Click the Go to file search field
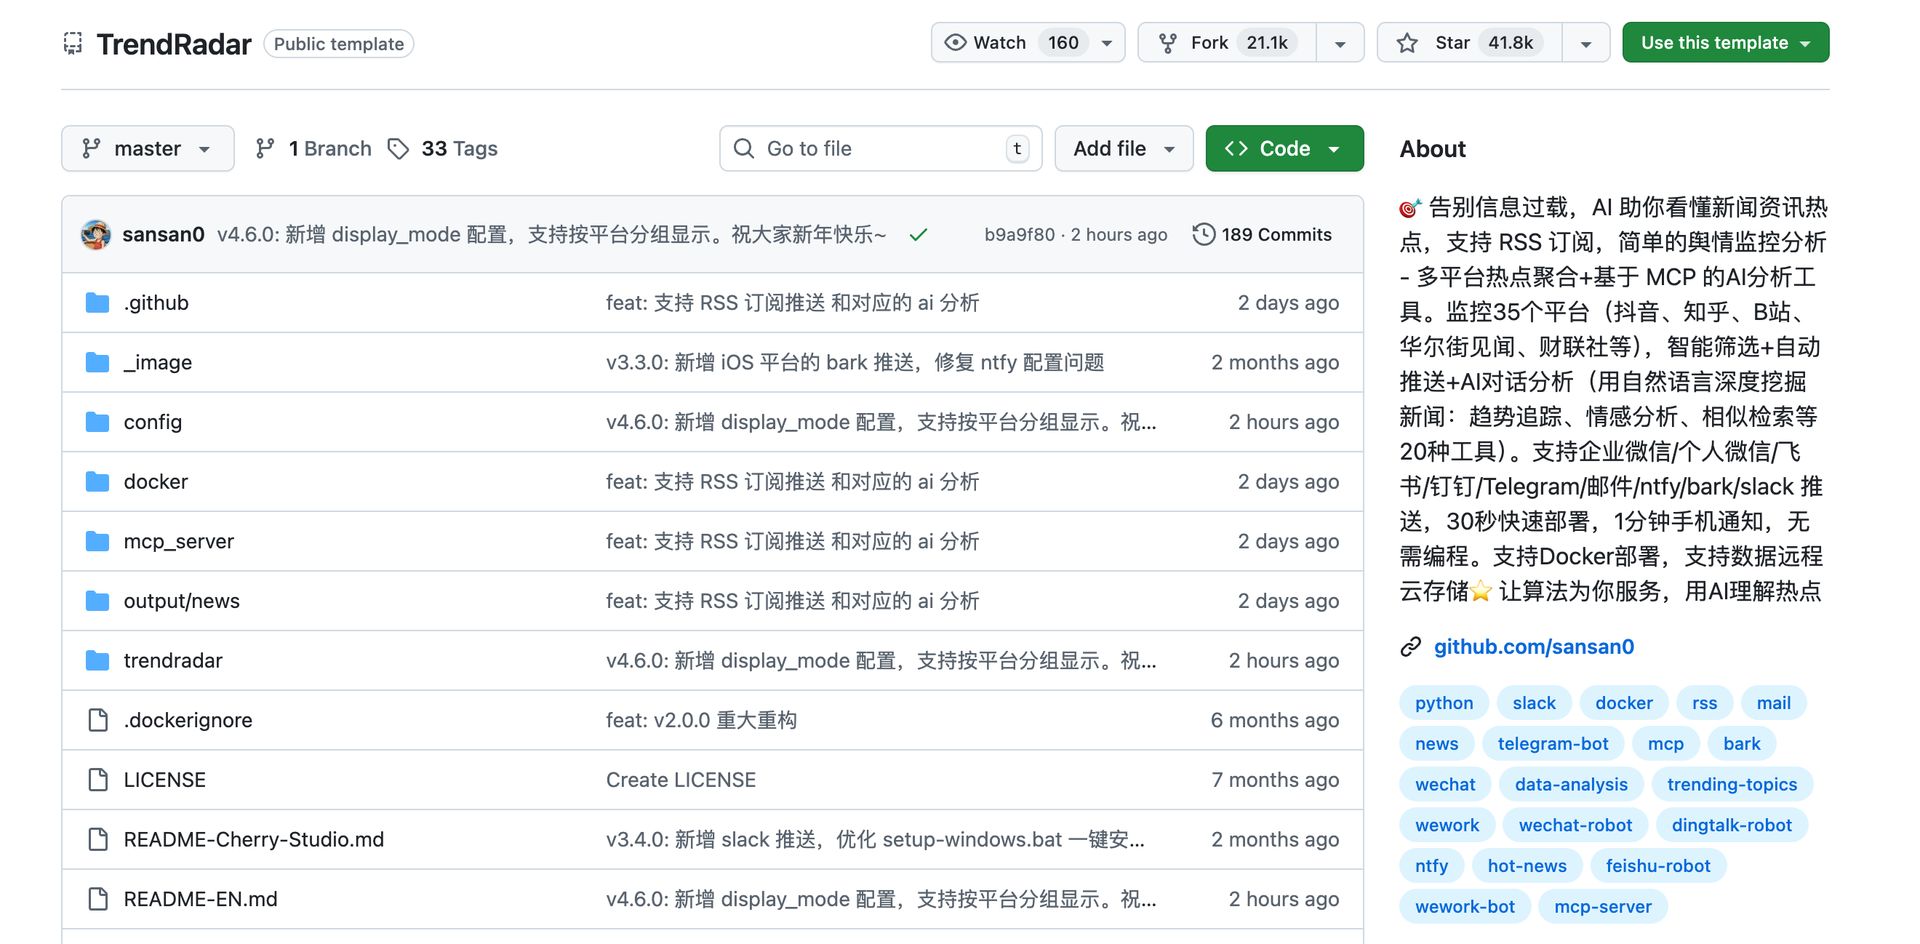 coord(880,149)
